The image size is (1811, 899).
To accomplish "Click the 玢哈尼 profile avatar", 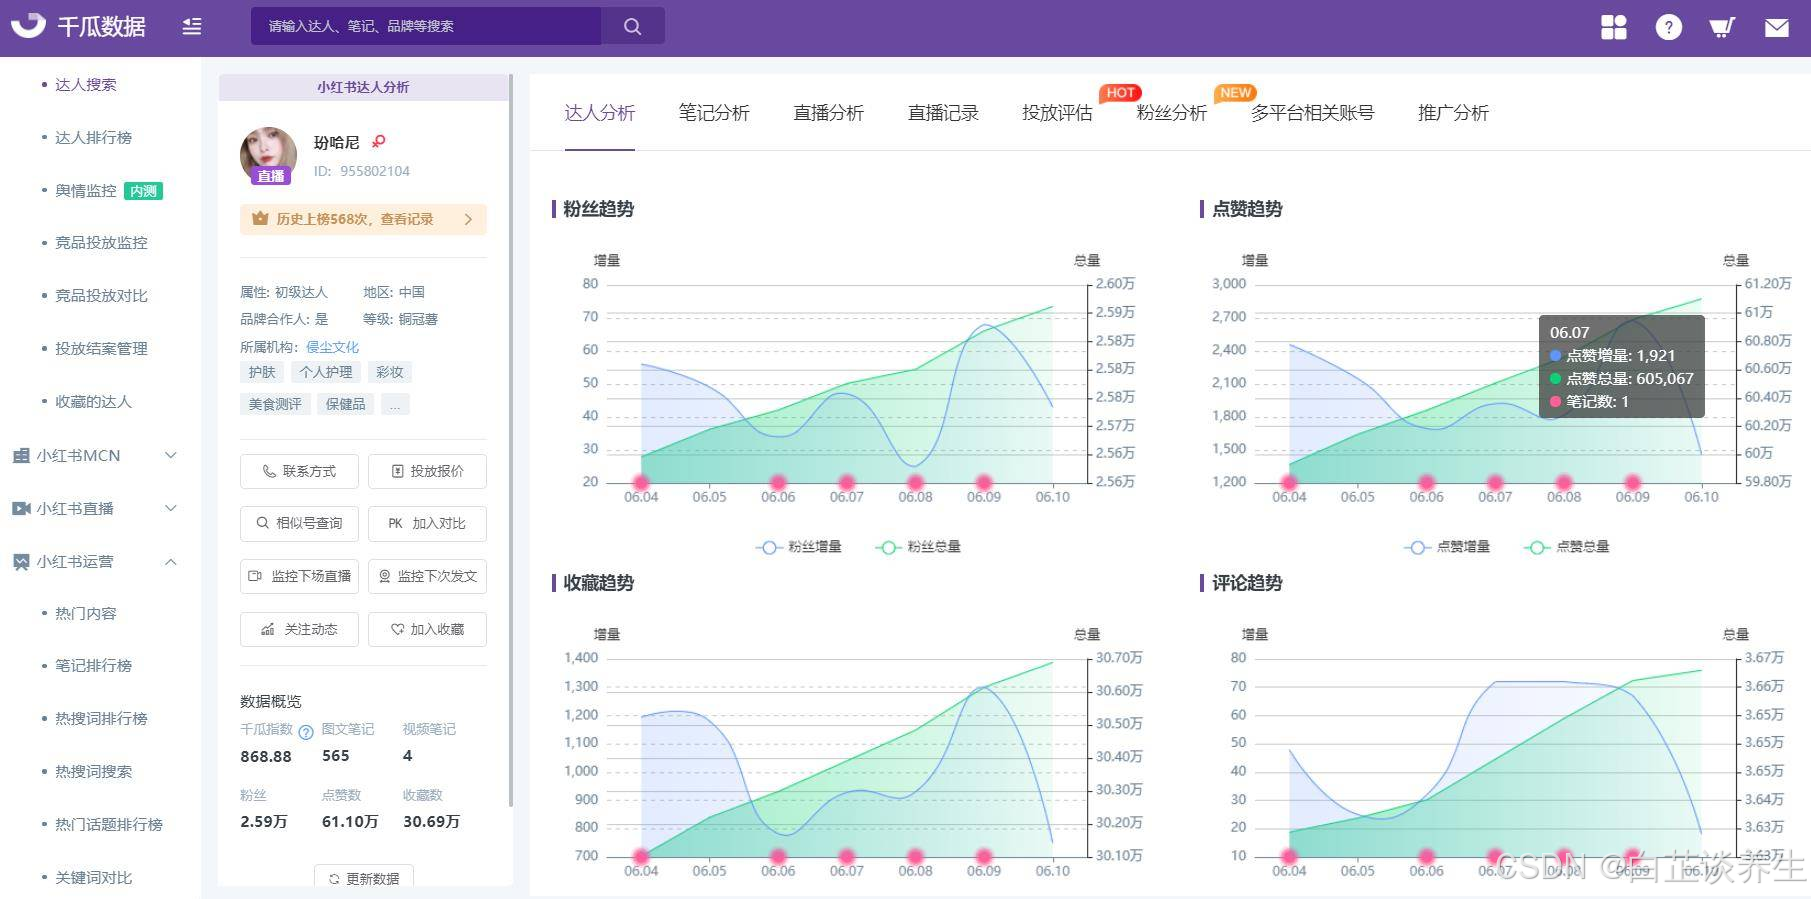I will pos(269,155).
